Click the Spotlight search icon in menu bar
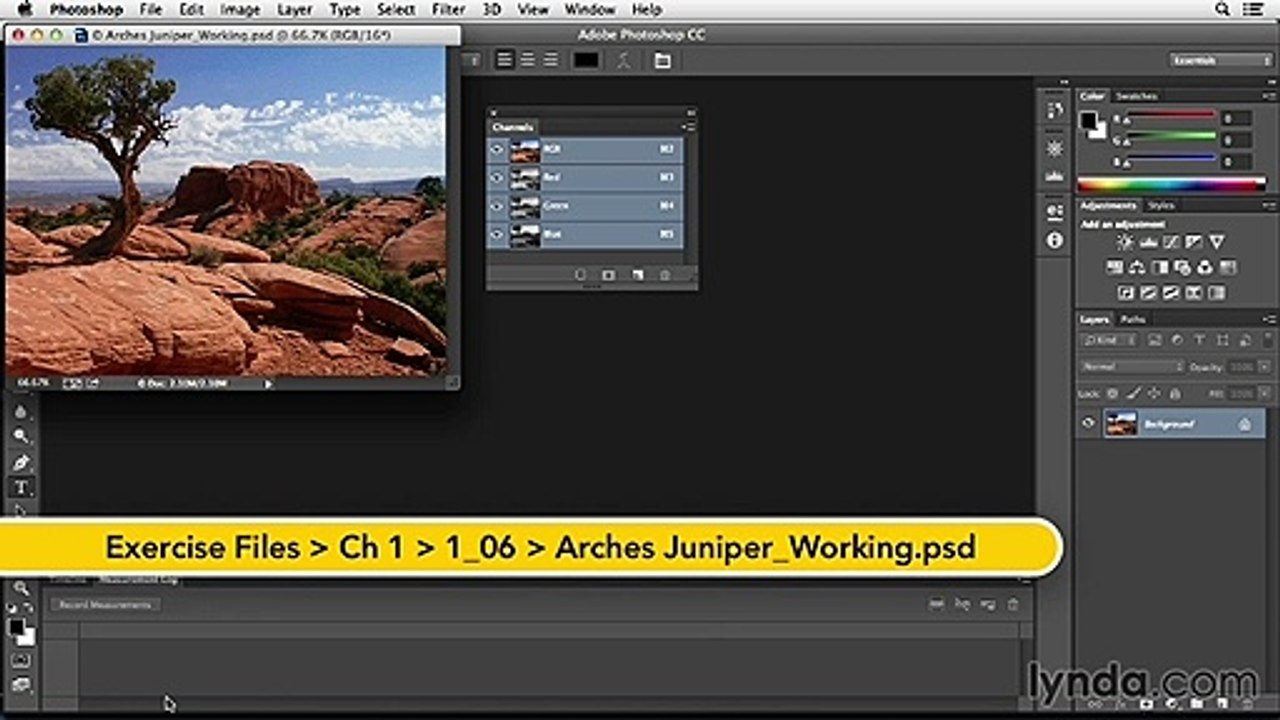The image size is (1280, 720). (1222, 9)
